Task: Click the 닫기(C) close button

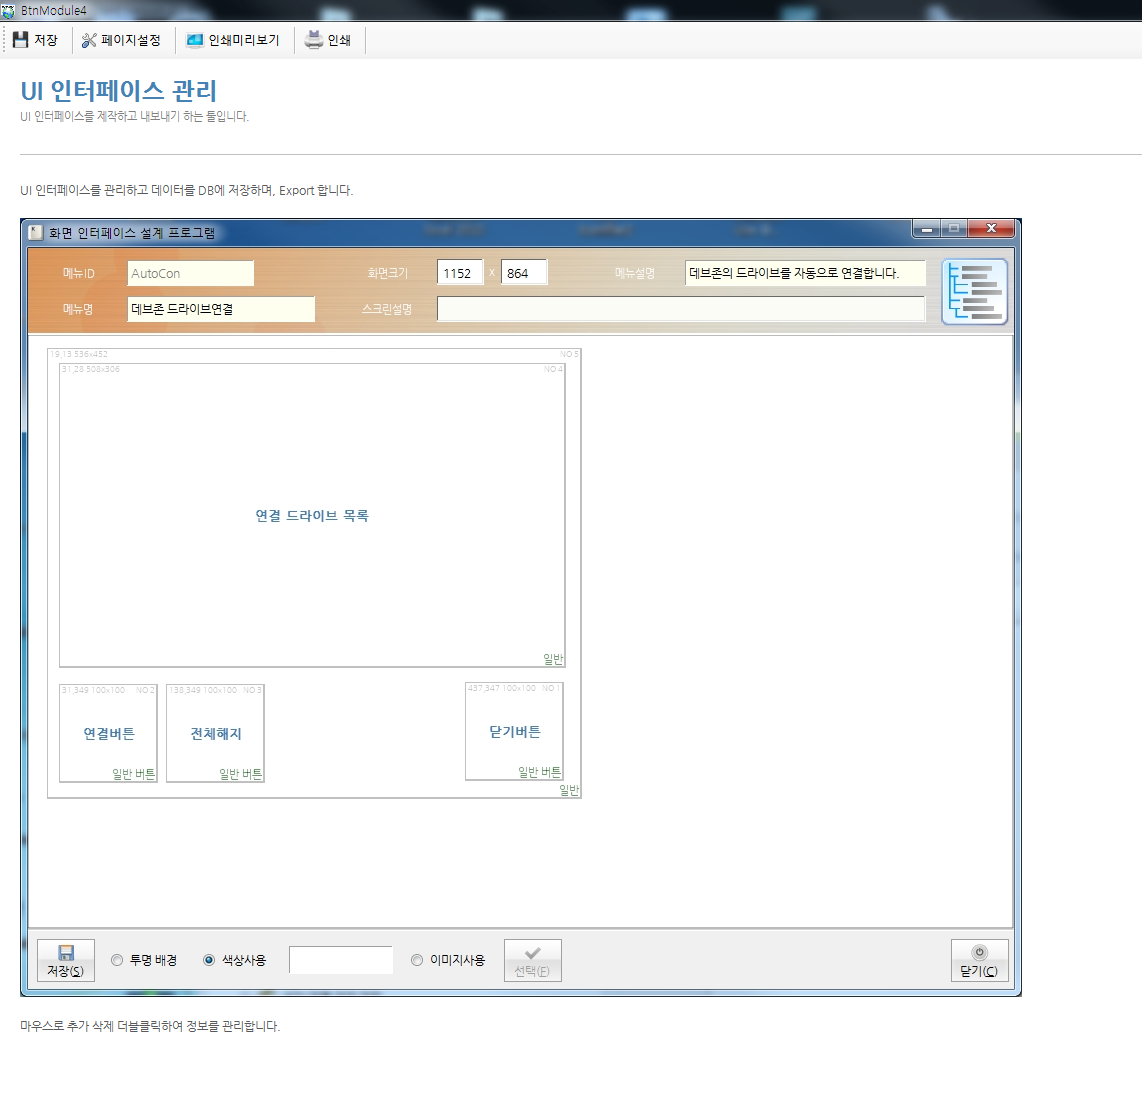Action: click(980, 961)
